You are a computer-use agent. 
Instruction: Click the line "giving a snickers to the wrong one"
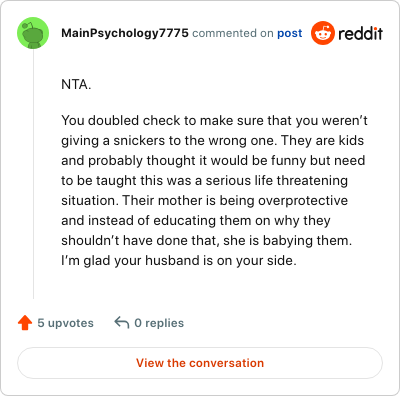[x=169, y=141]
